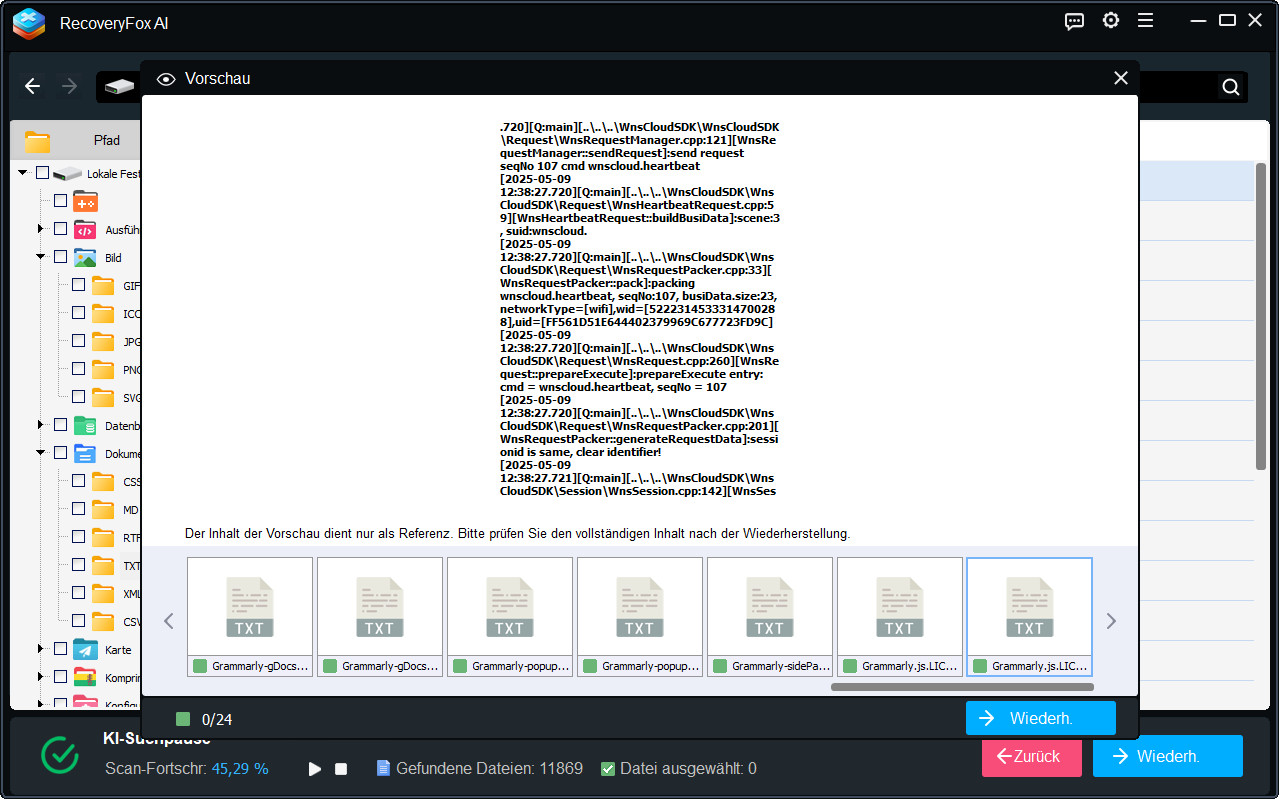
Task: Select the XML folder icon in tree
Action: point(103,593)
